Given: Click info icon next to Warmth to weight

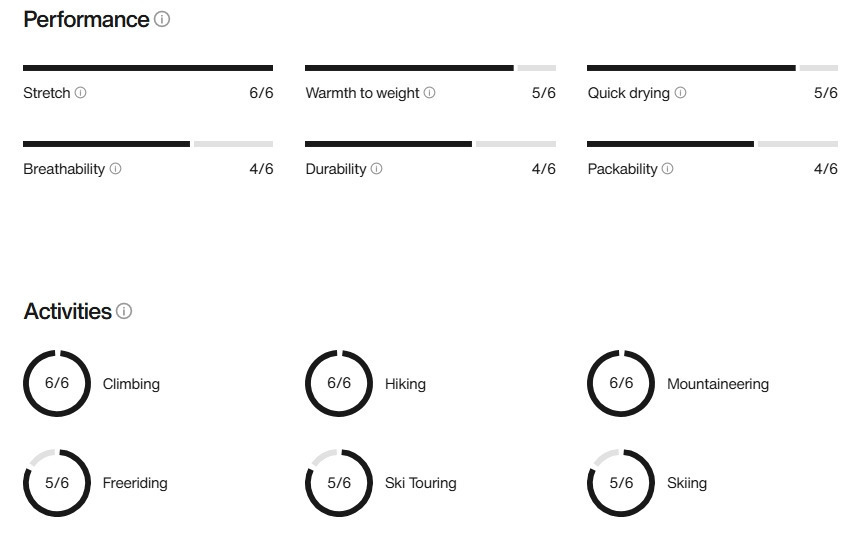Looking at the screenshot, I should tap(430, 93).
